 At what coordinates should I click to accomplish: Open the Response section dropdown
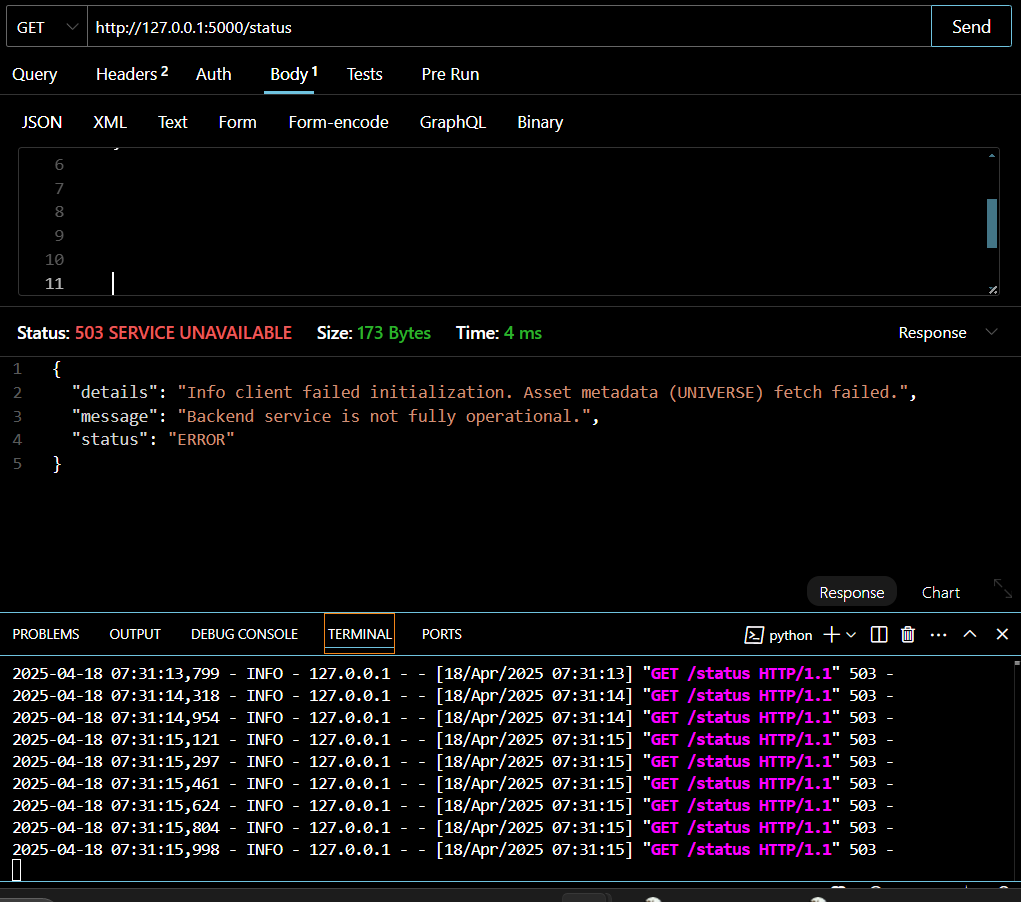coord(947,333)
